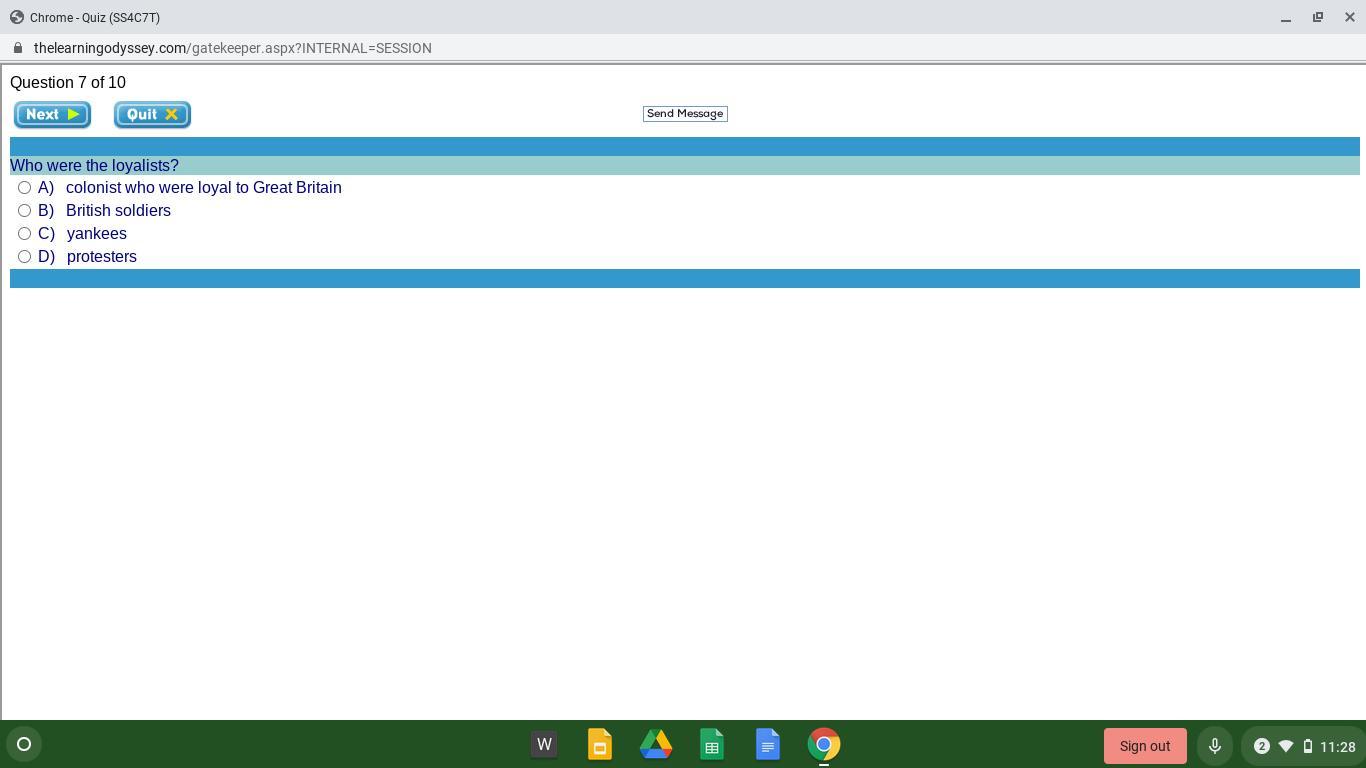Close the Quiz window
Screen dimensions: 1366x768
click(x=1350, y=17)
